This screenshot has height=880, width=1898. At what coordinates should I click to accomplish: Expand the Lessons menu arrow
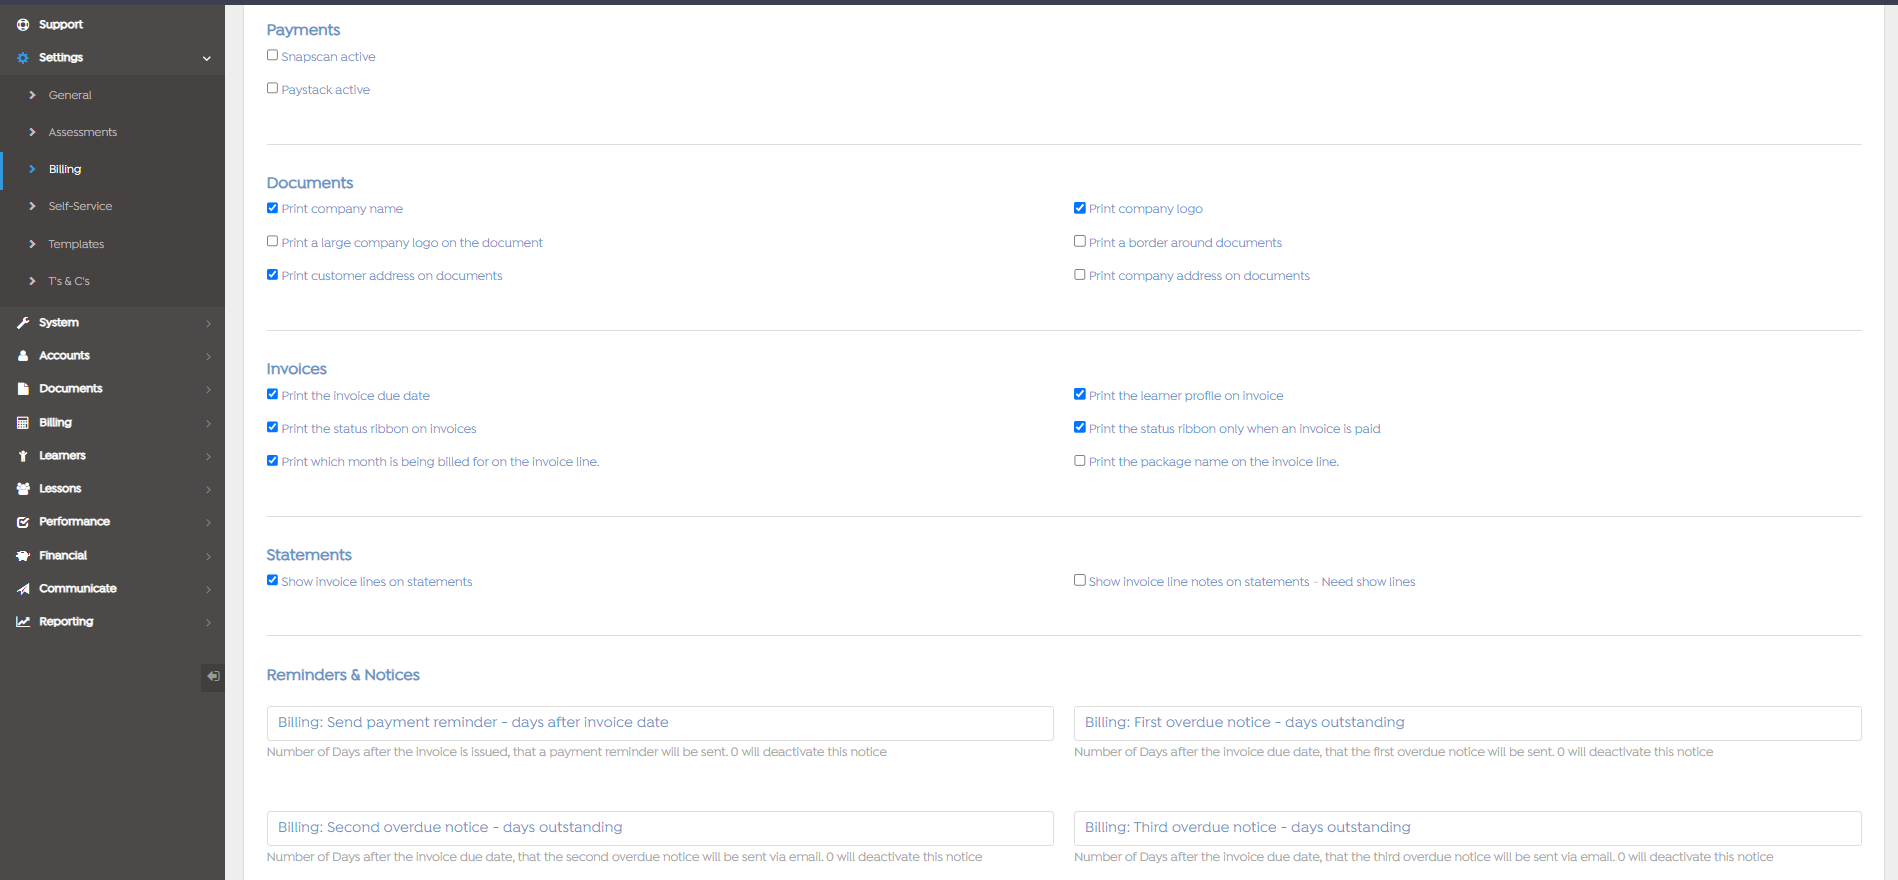pos(208,489)
